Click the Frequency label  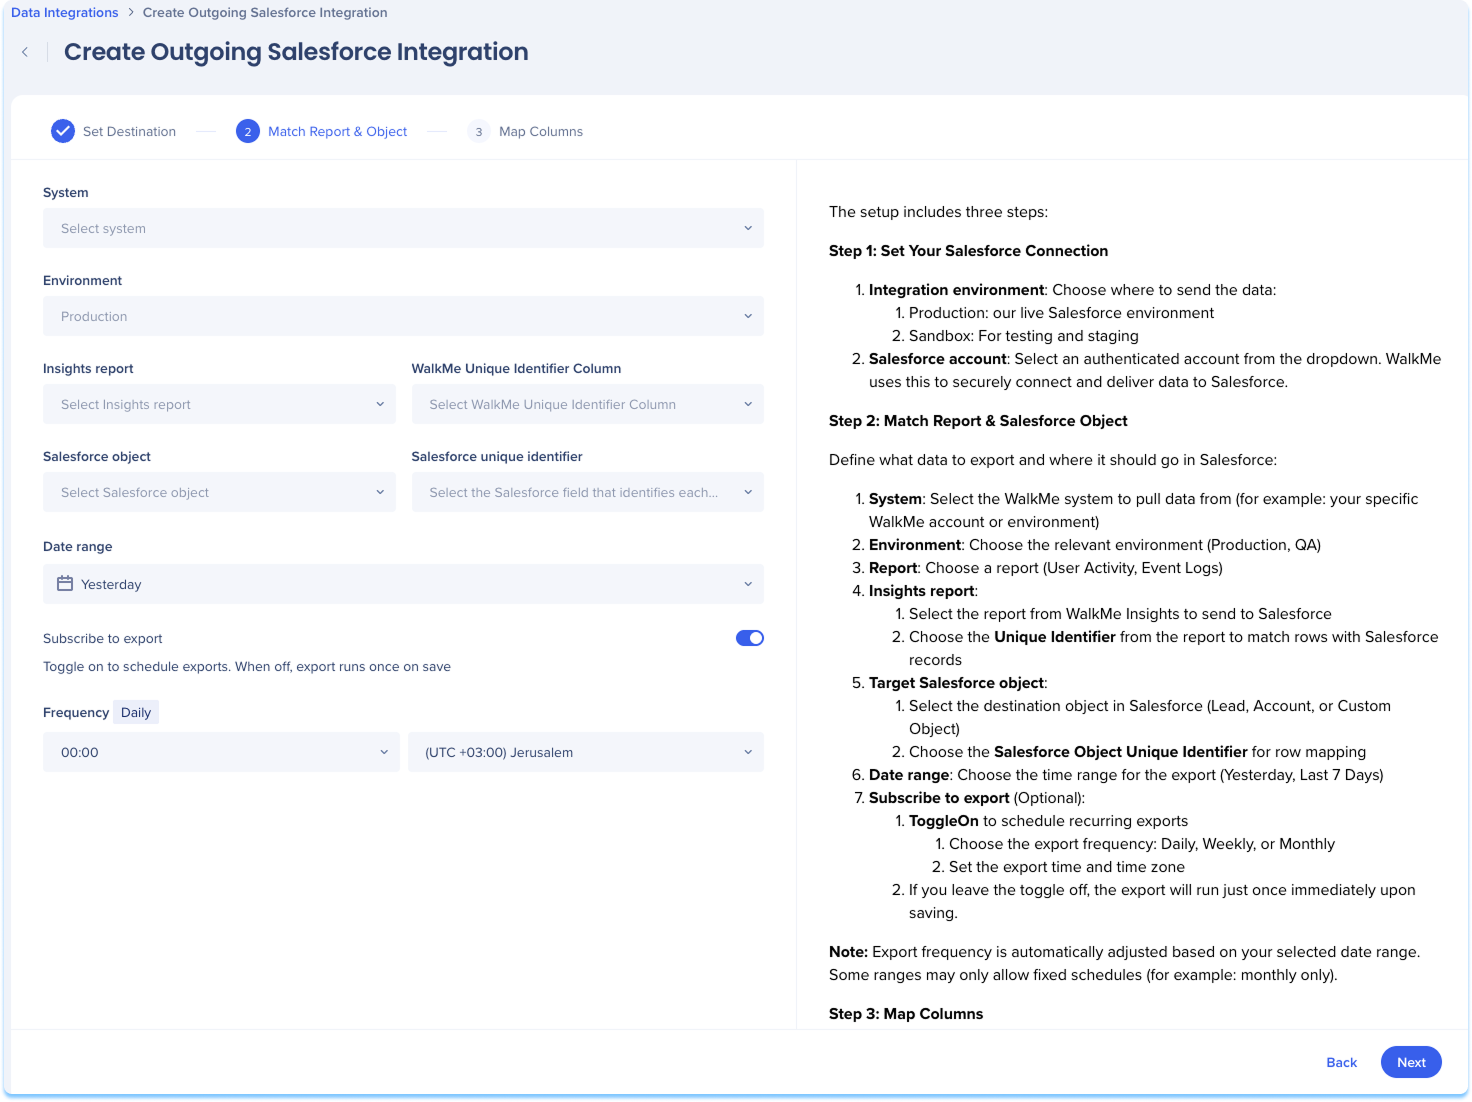click(x=76, y=712)
